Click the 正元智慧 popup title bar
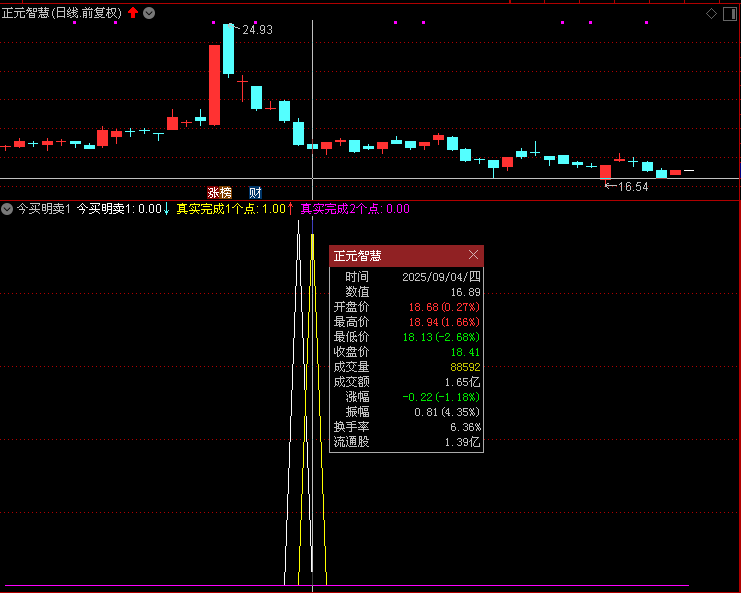The height and width of the screenshot is (593, 741). (406, 256)
